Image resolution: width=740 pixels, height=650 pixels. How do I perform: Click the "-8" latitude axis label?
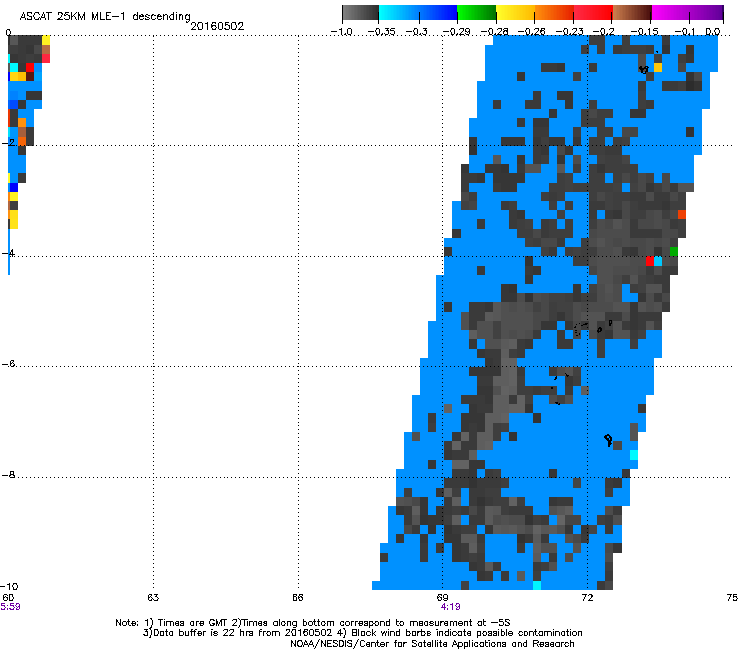coord(8,474)
